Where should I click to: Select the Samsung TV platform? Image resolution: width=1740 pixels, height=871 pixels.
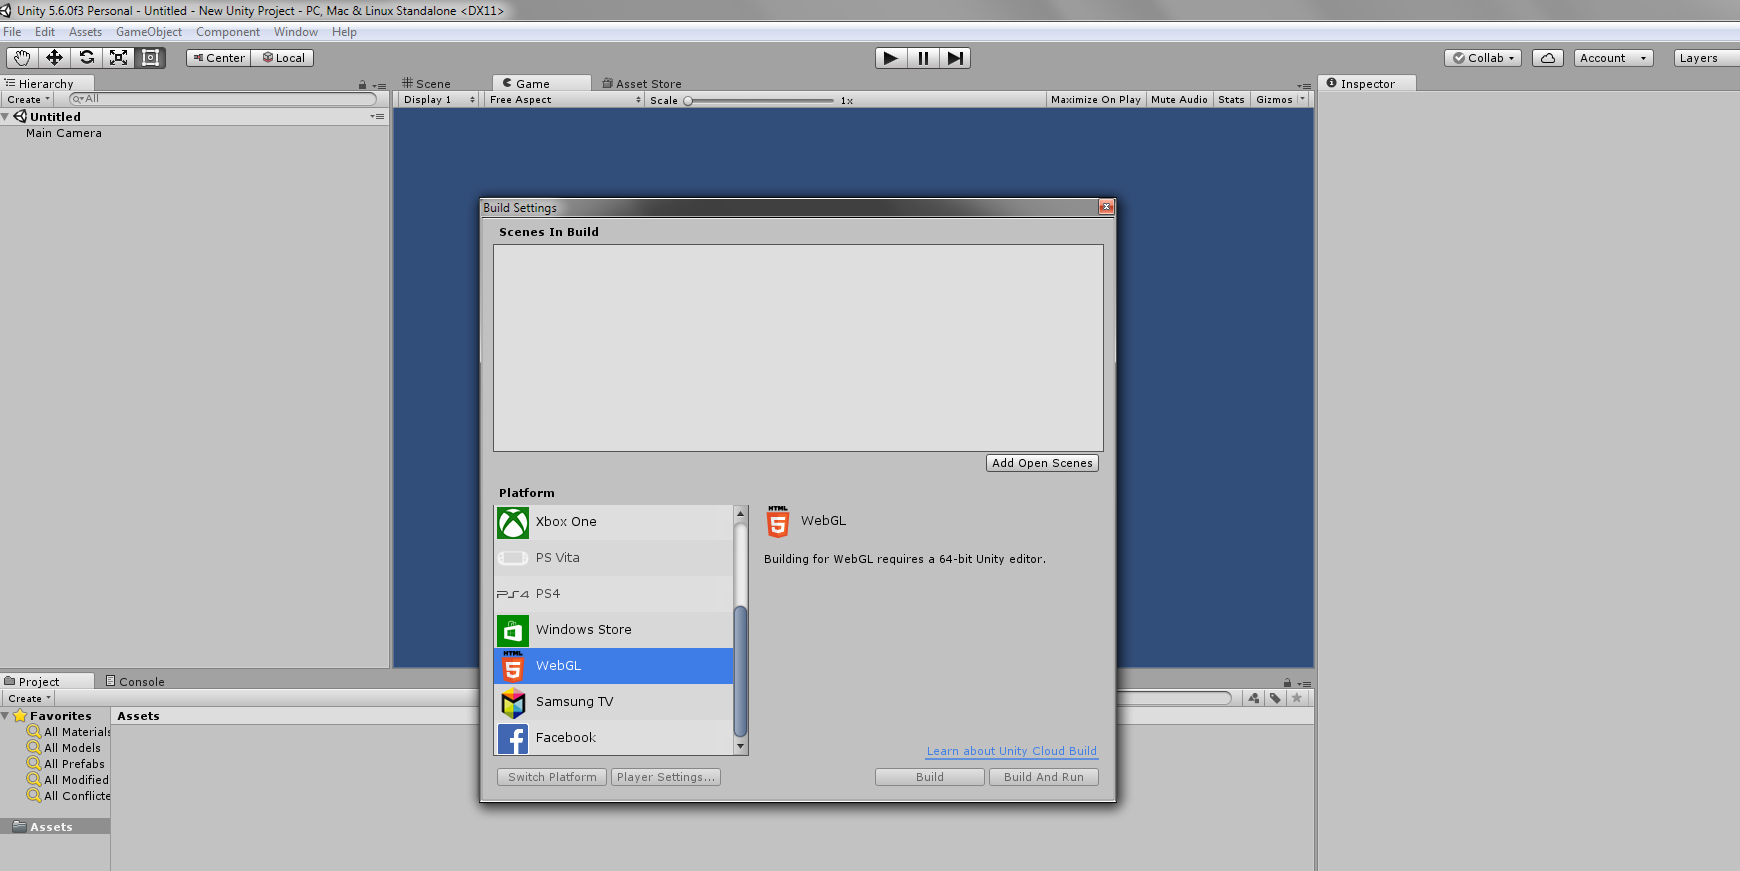pos(614,702)
